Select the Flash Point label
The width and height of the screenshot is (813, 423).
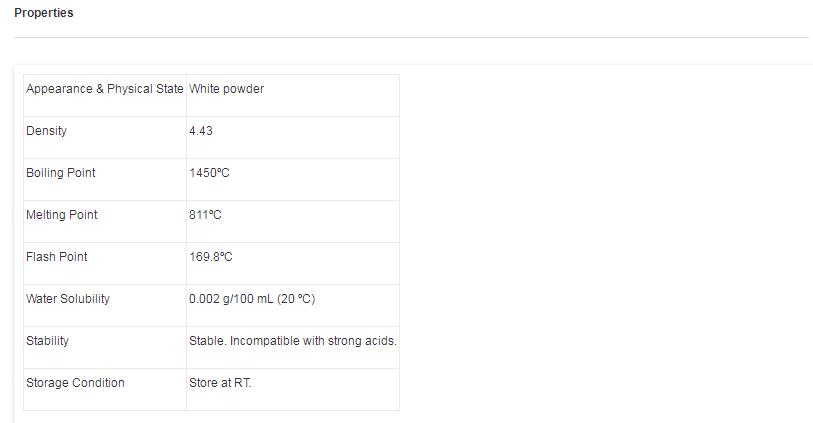point(57,257)
